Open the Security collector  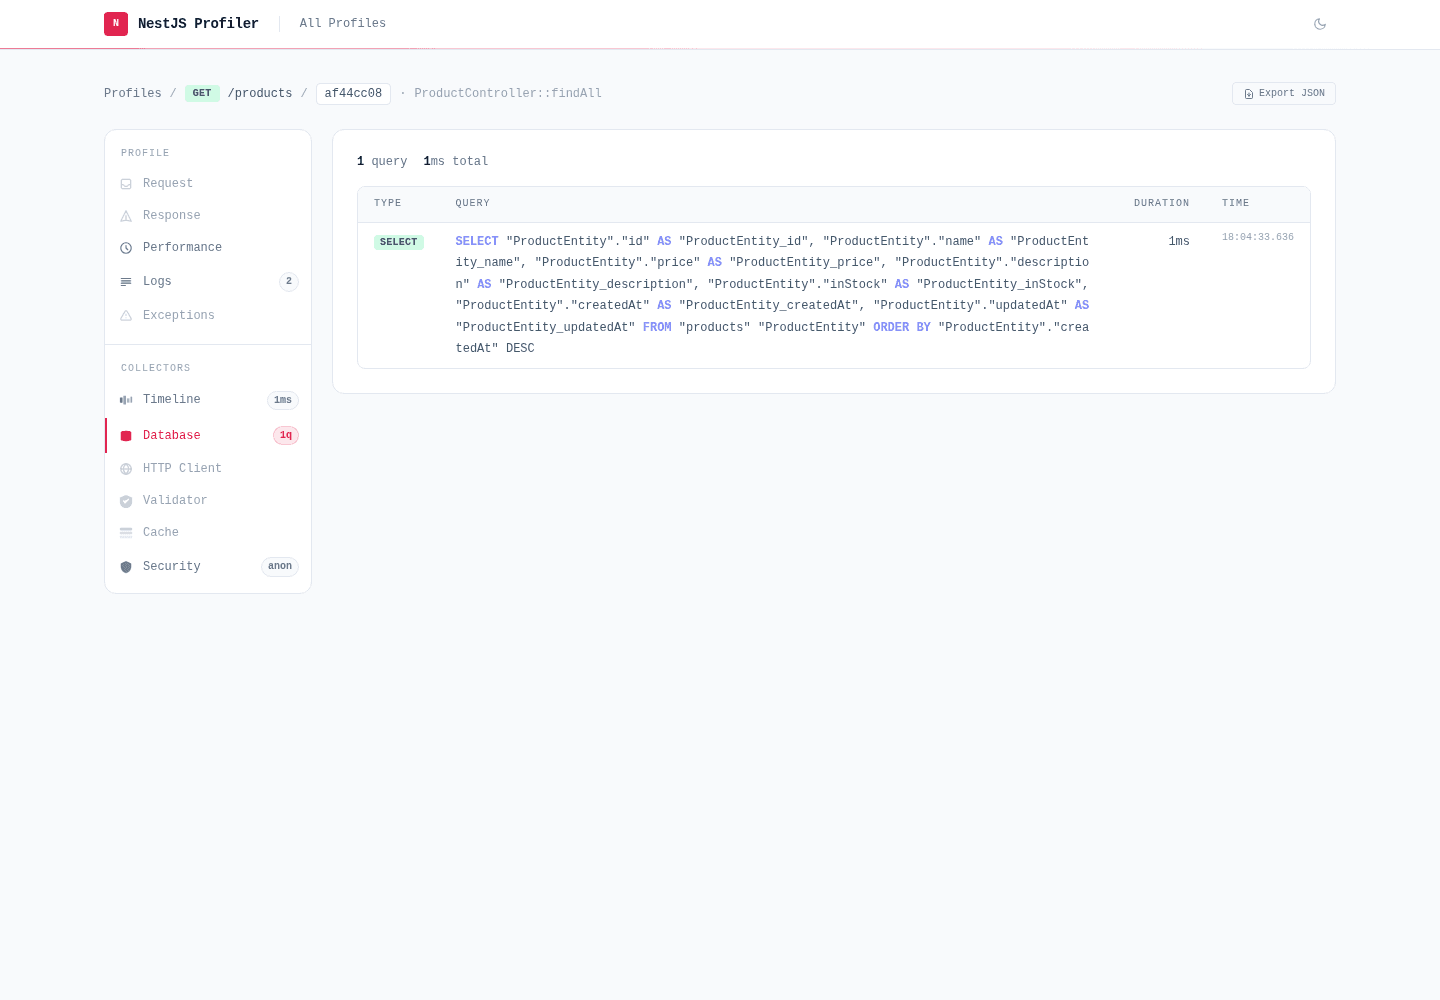point(208,566)
